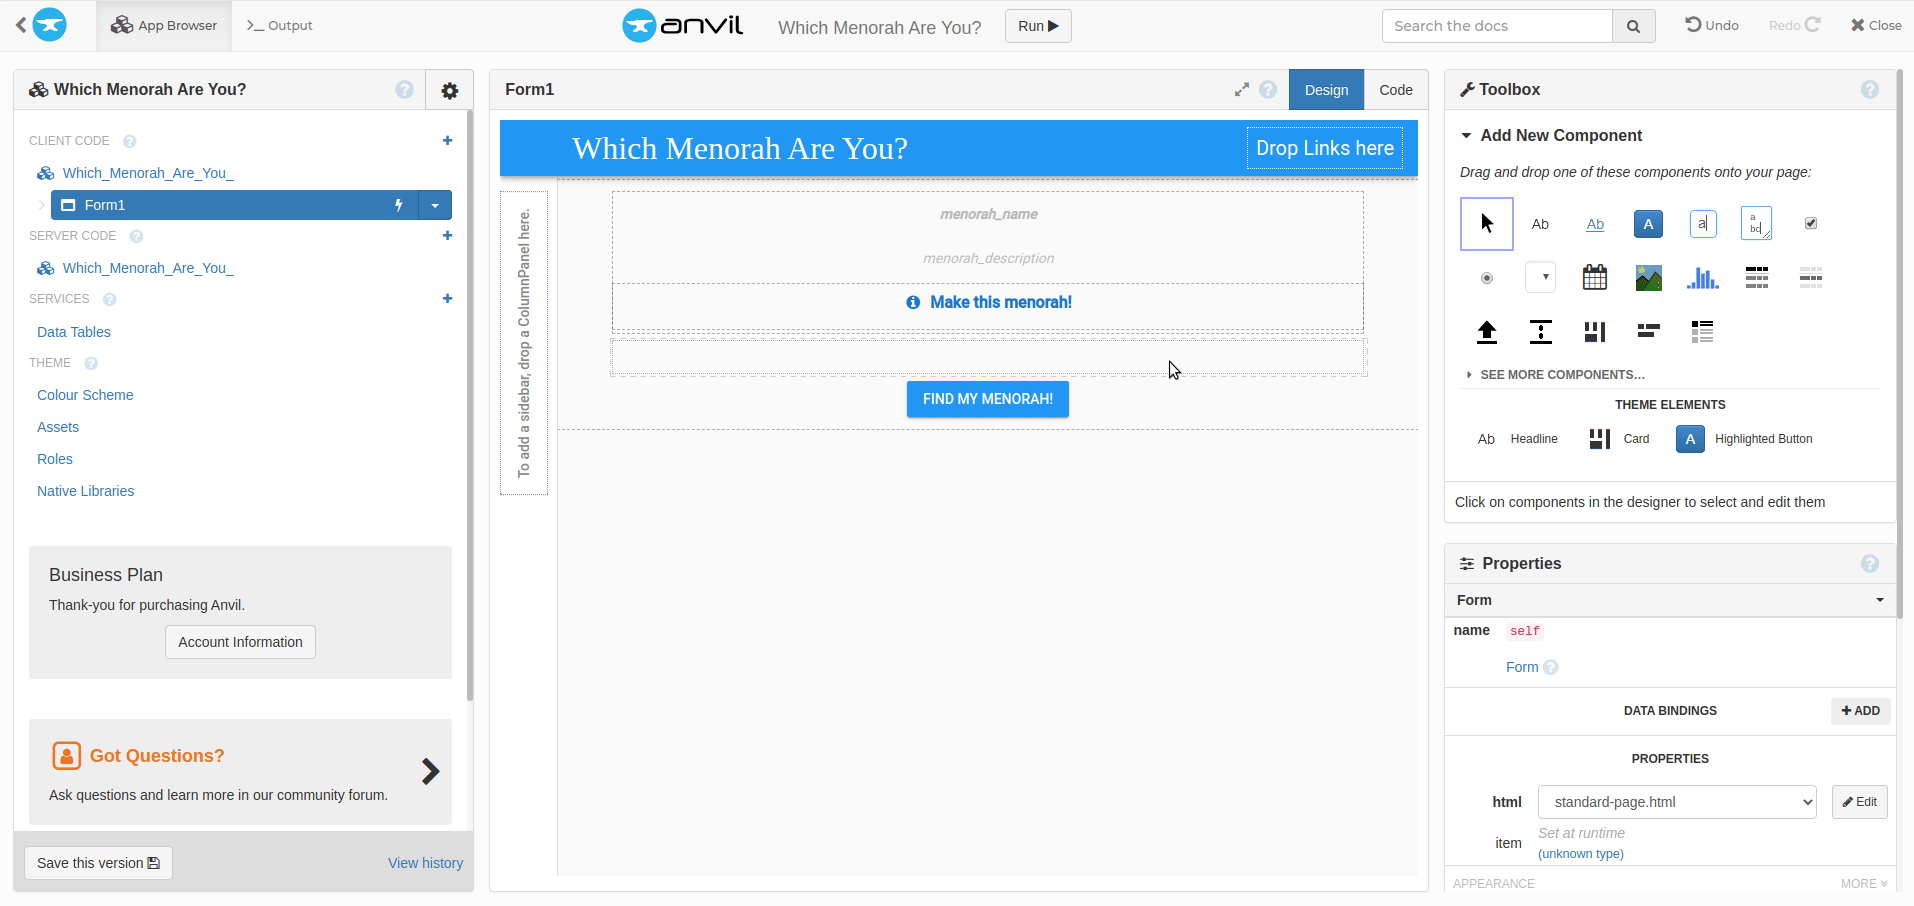Open the Form1 item dropdown arrow
The image size is (1914, 906).
(x=435, y=205)
